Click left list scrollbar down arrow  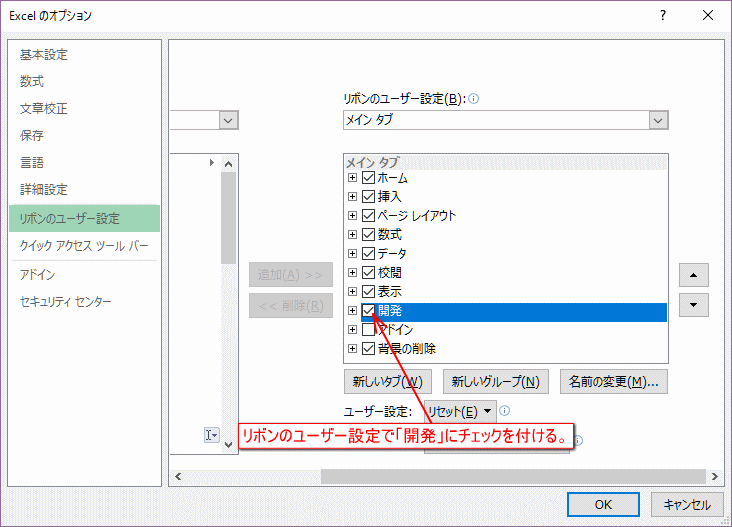coord(228,444)
